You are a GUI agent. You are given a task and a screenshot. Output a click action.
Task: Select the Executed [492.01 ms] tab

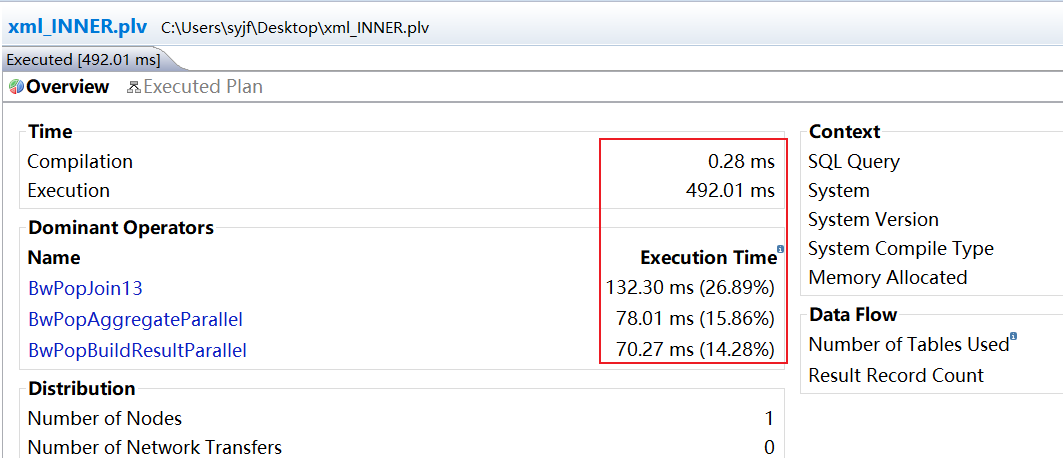click(83, 60)
